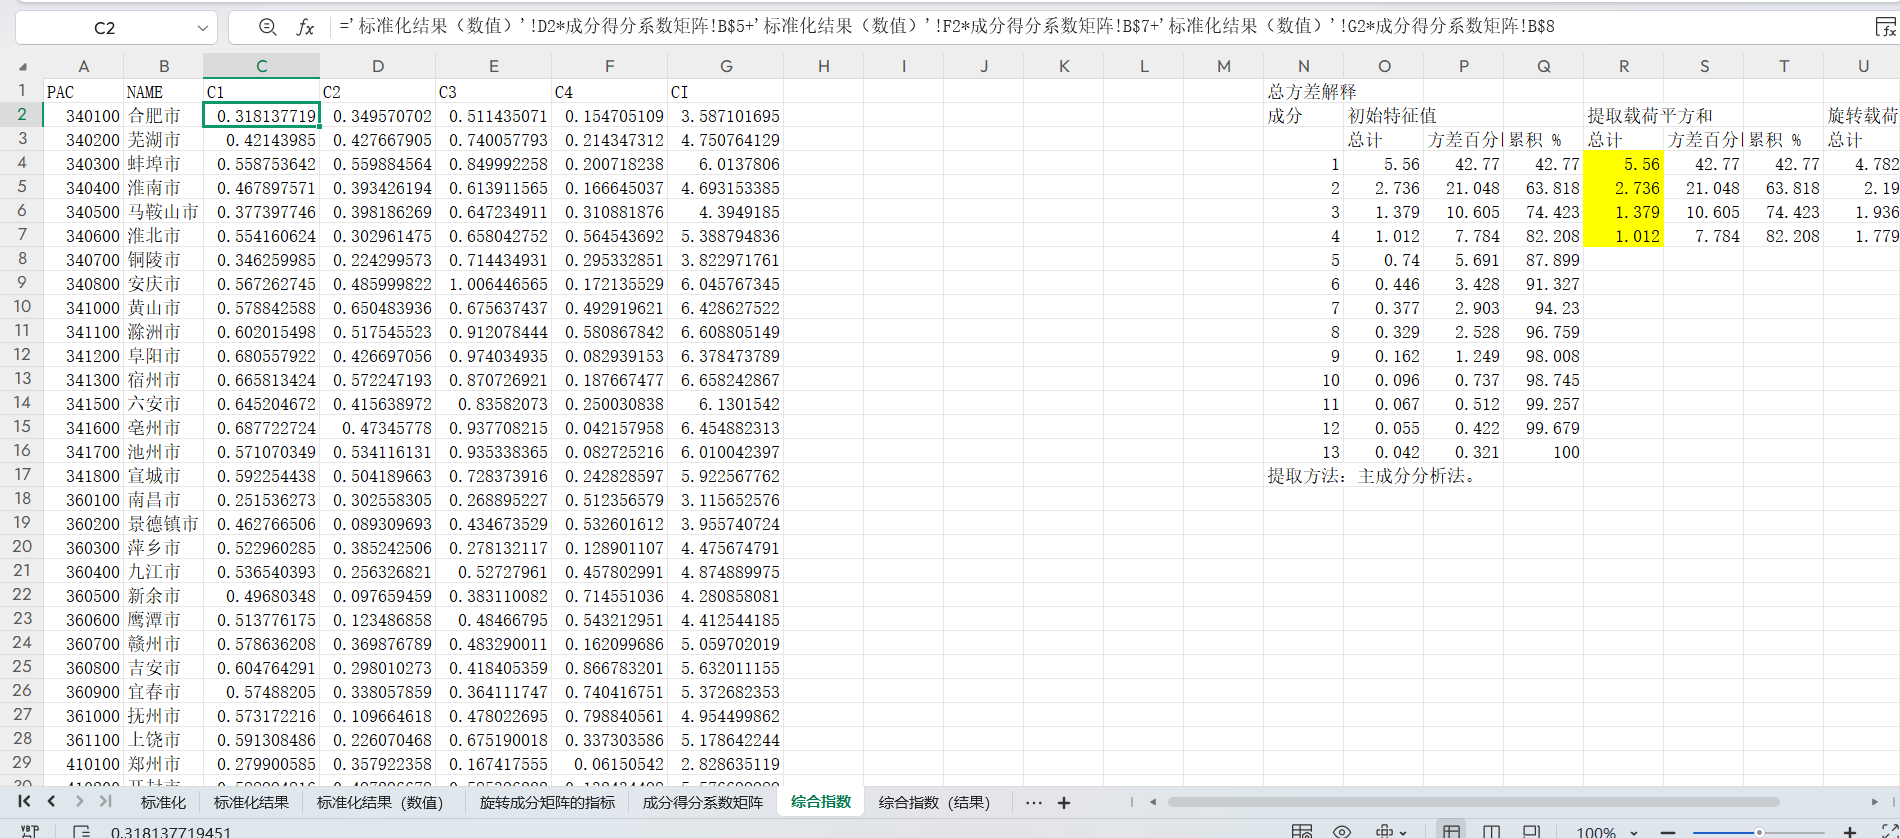Enter full screen mode icon
This screenshot has height=838, width=1900.
point(1889,831)
